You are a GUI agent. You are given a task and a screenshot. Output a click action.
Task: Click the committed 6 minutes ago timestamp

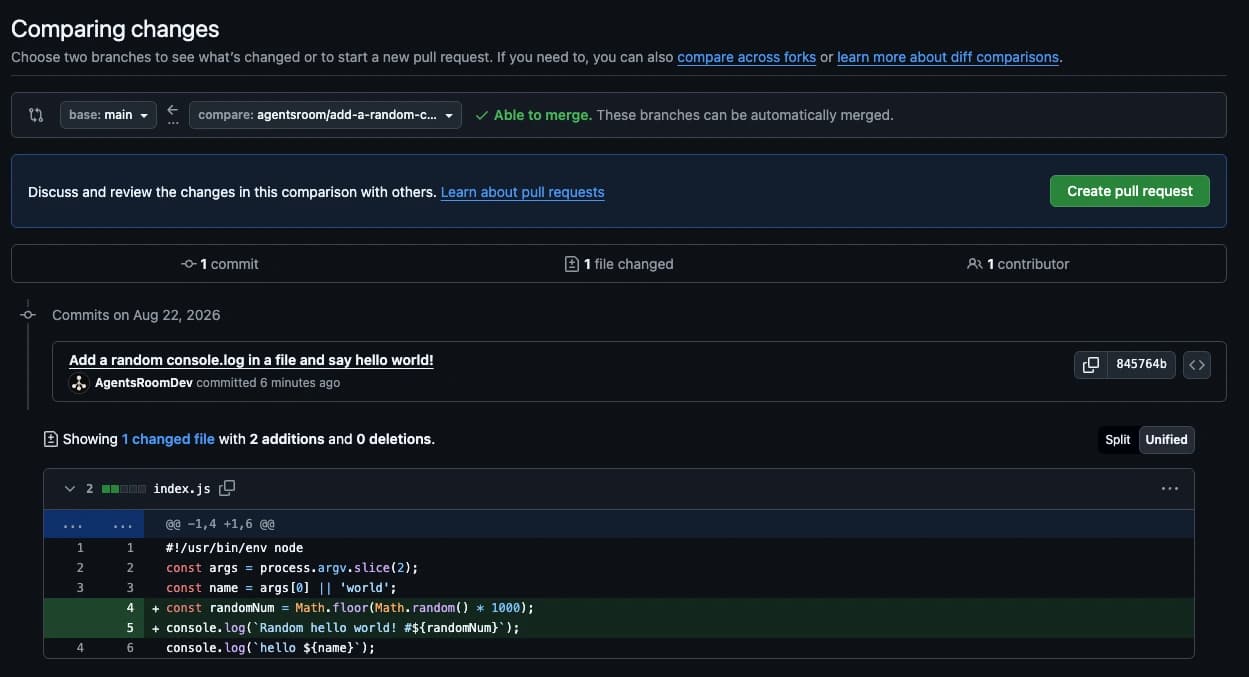(x=268, y=383)
